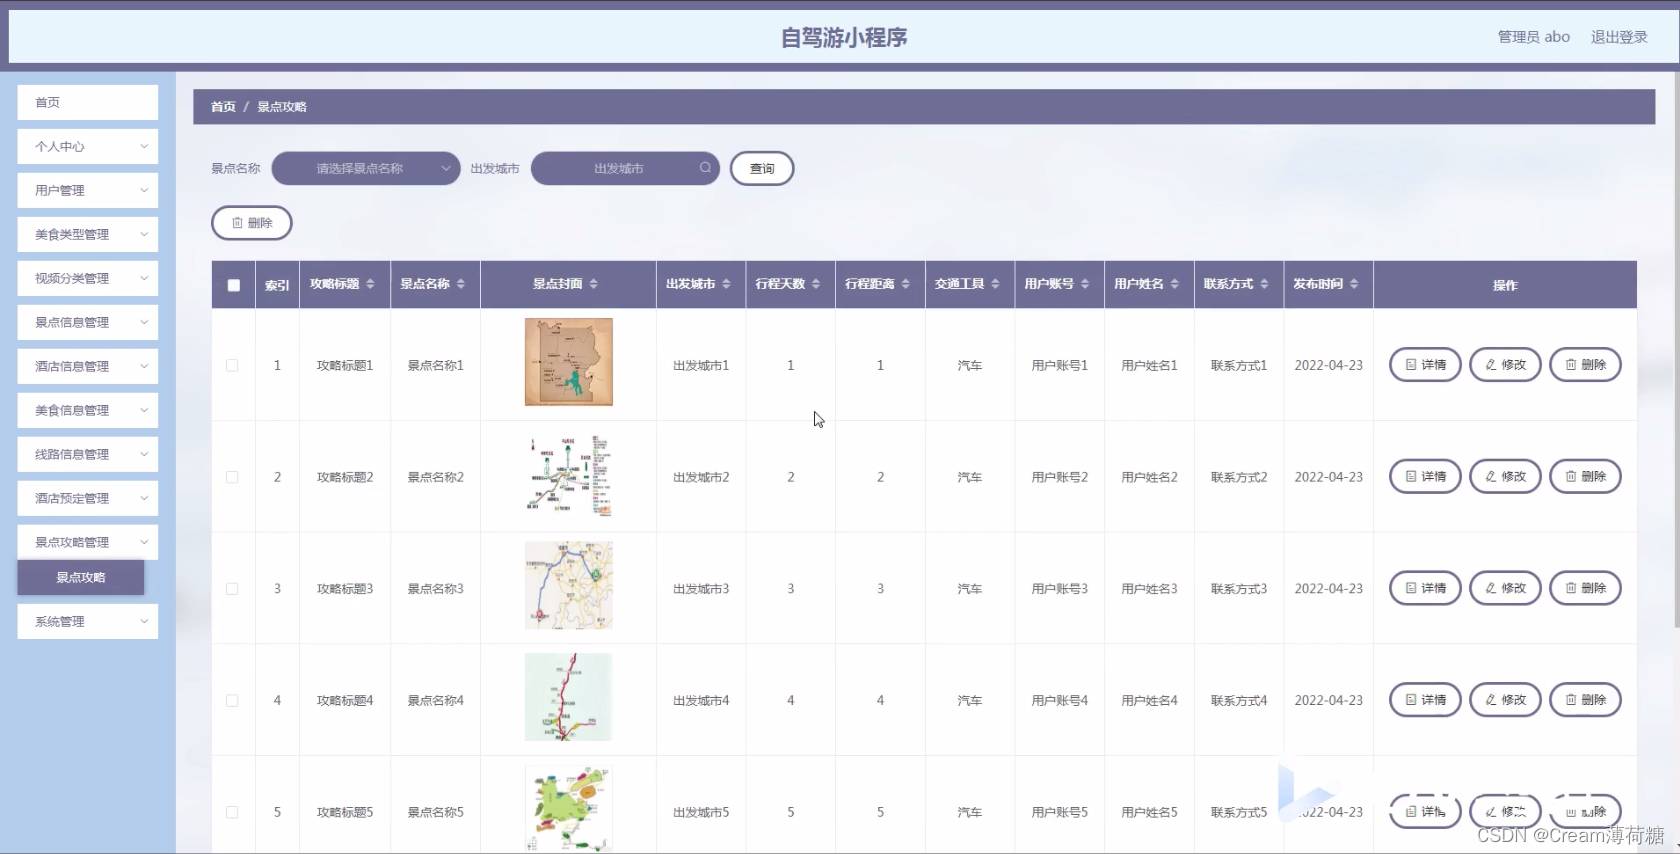
Task: Open cover thumbnail for 景点名称3
Action: click(x=569, y=585)
